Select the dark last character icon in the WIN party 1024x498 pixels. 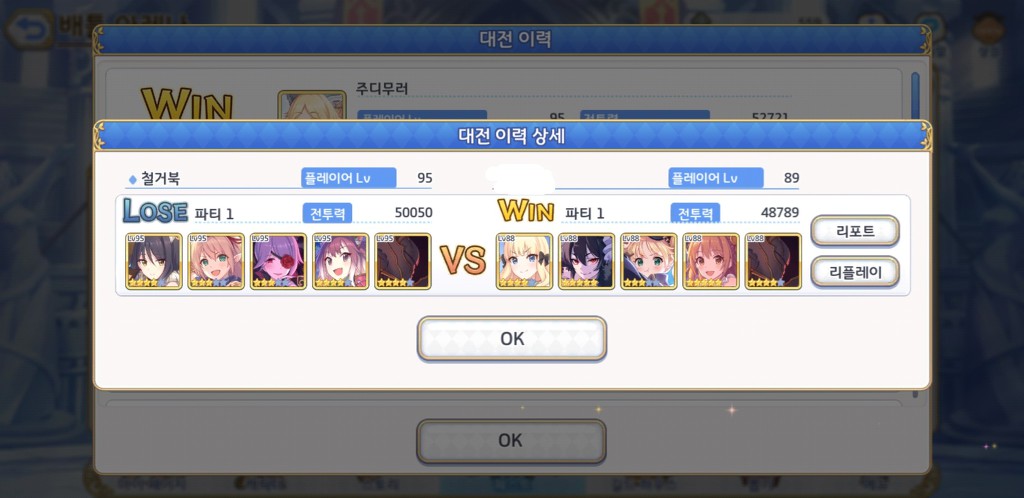tap(773, 261)
